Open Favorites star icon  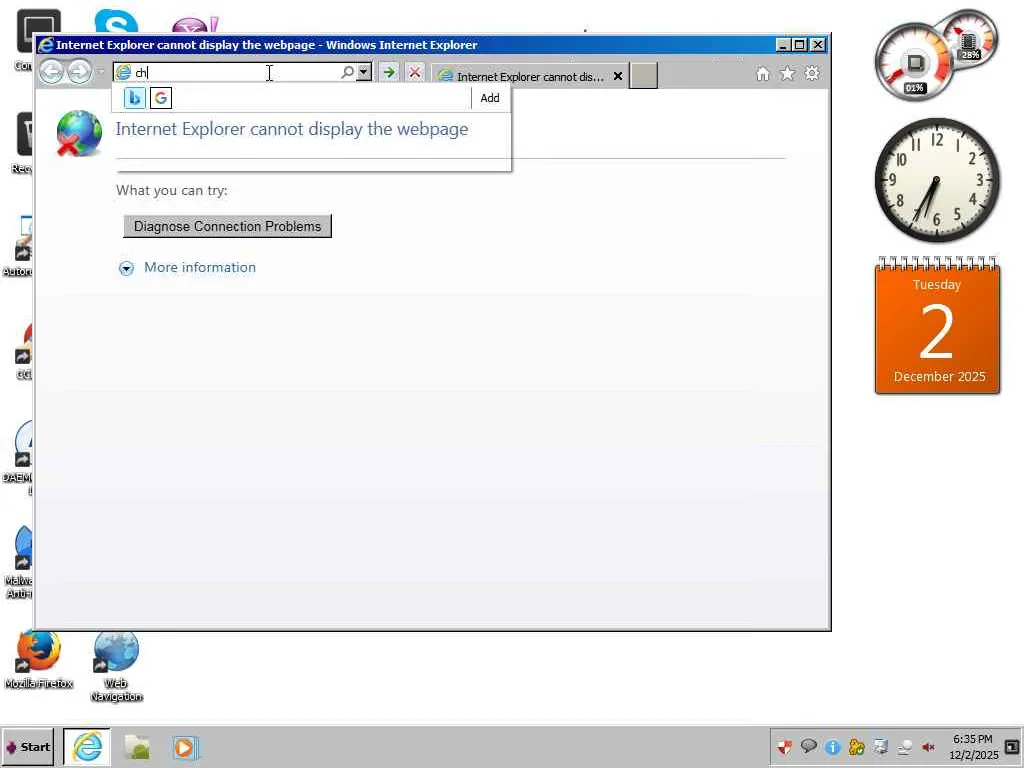[788, 74]
